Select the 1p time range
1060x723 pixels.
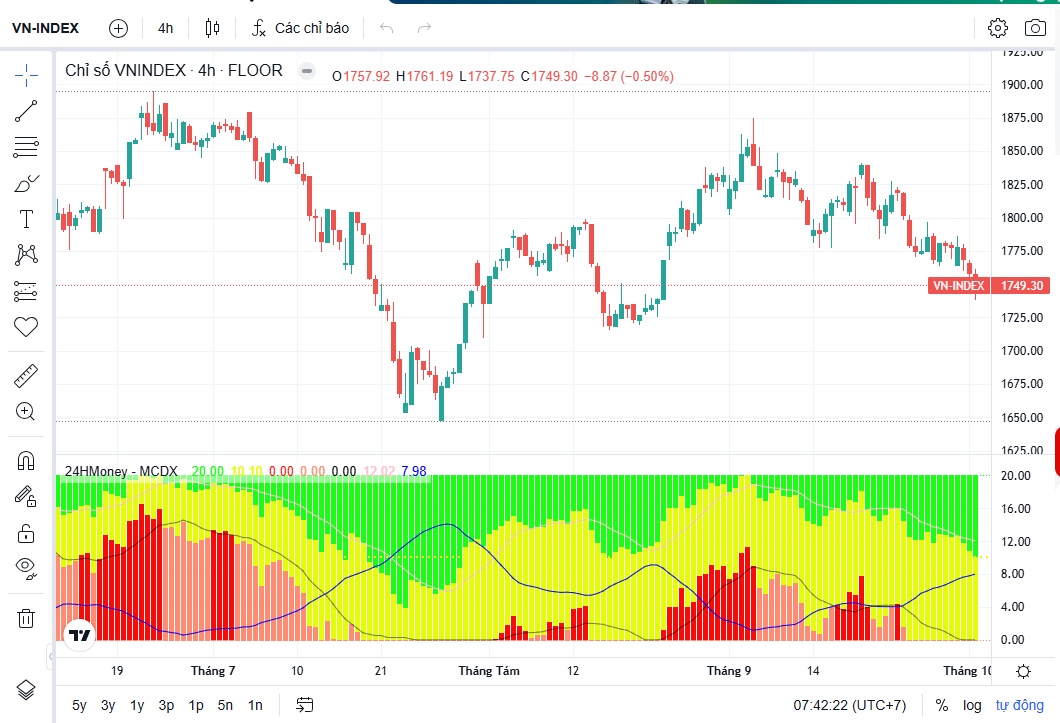[x=196, y=705]
